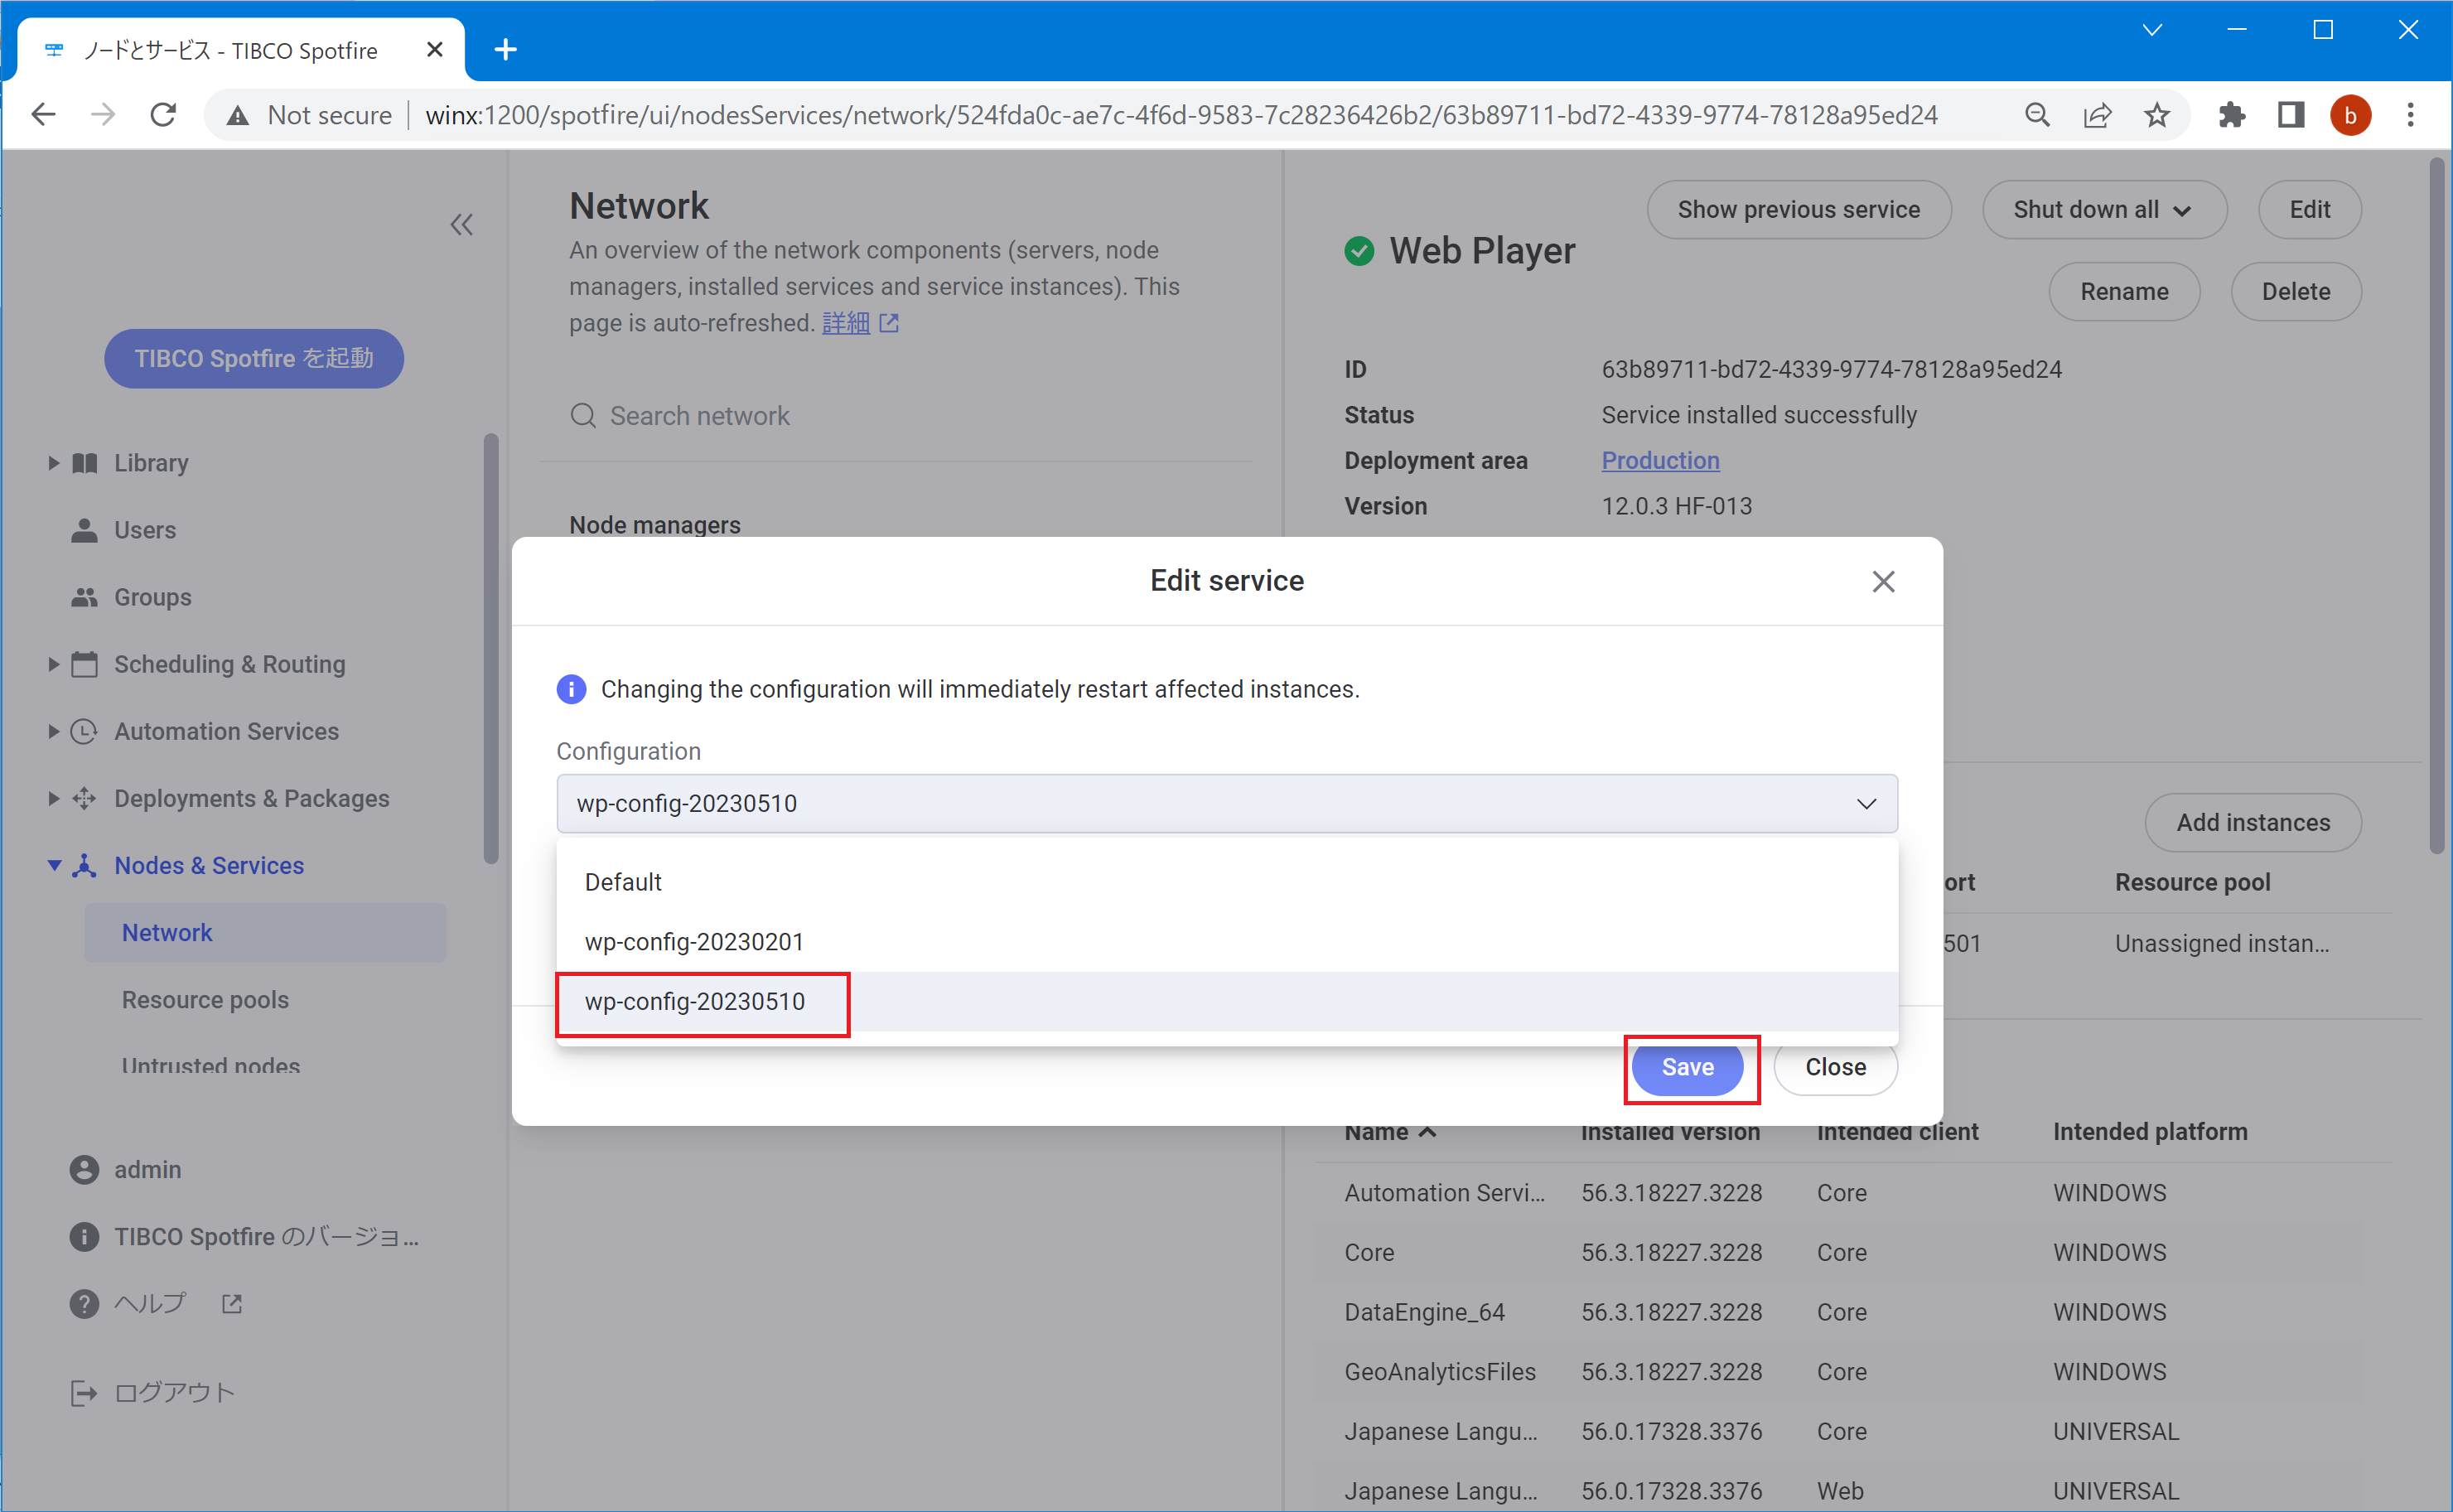Click the browser forward arrow

click(103, 115)
